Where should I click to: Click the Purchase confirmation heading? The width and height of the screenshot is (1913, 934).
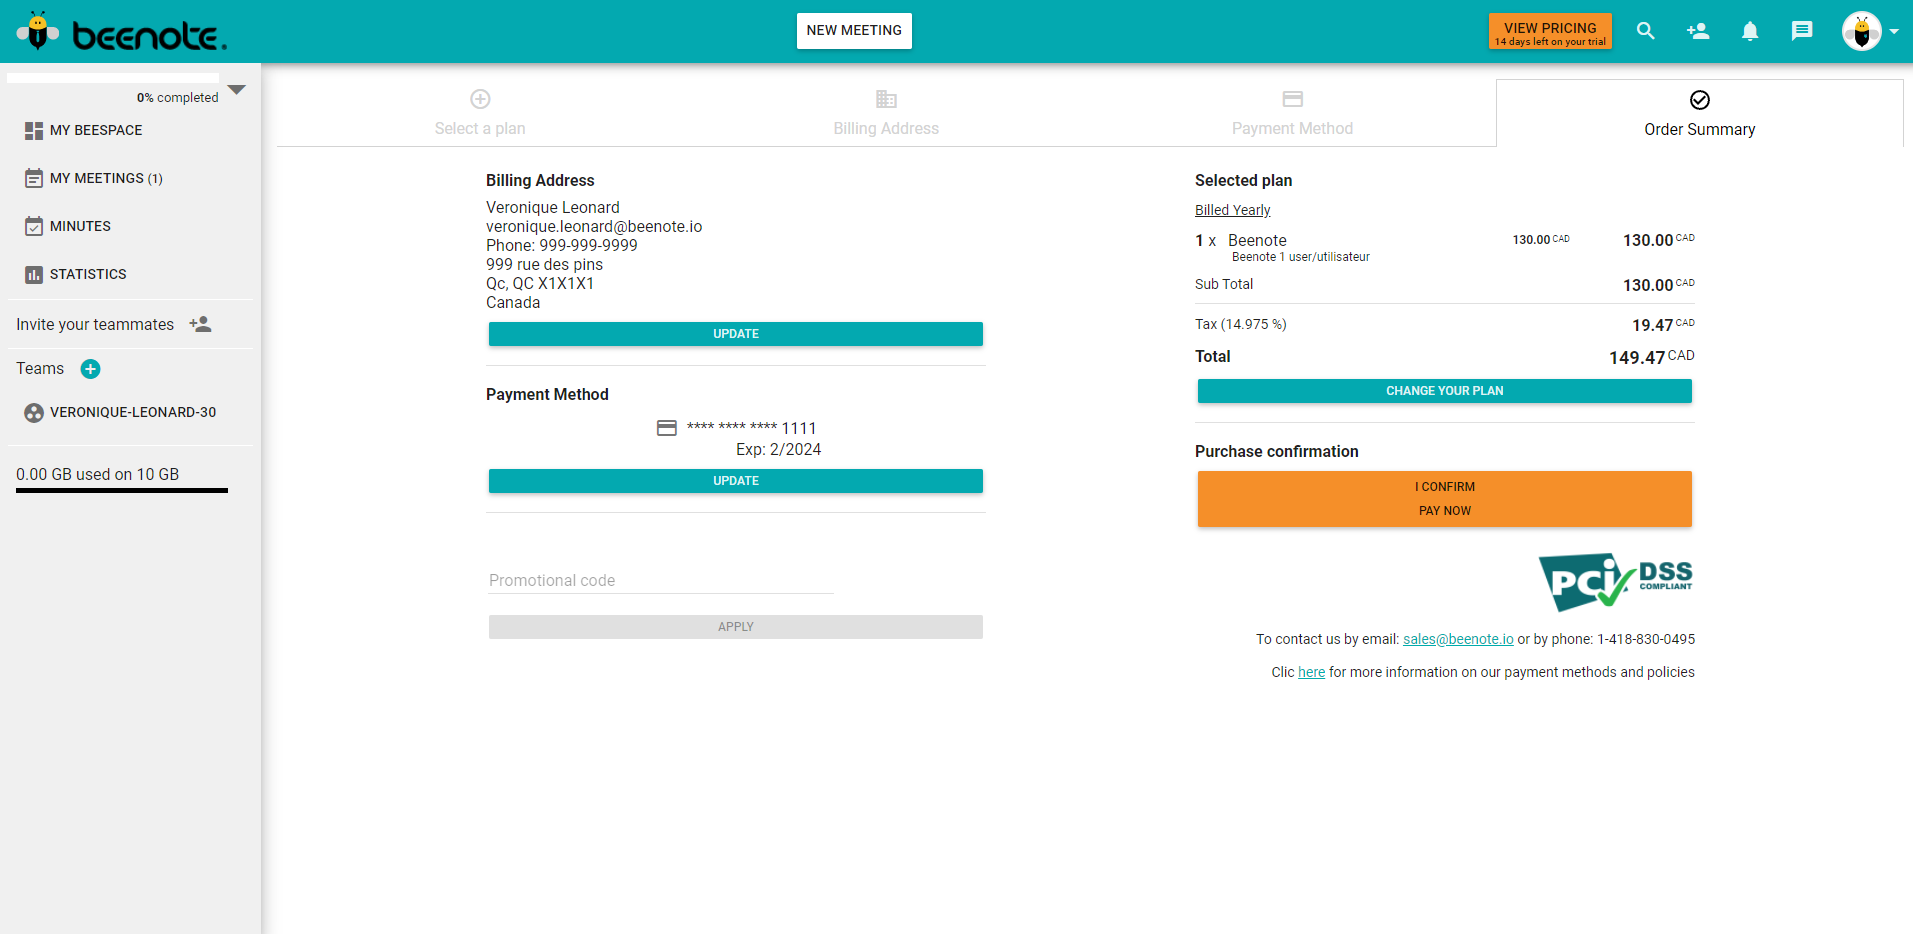pos(1277,452)
